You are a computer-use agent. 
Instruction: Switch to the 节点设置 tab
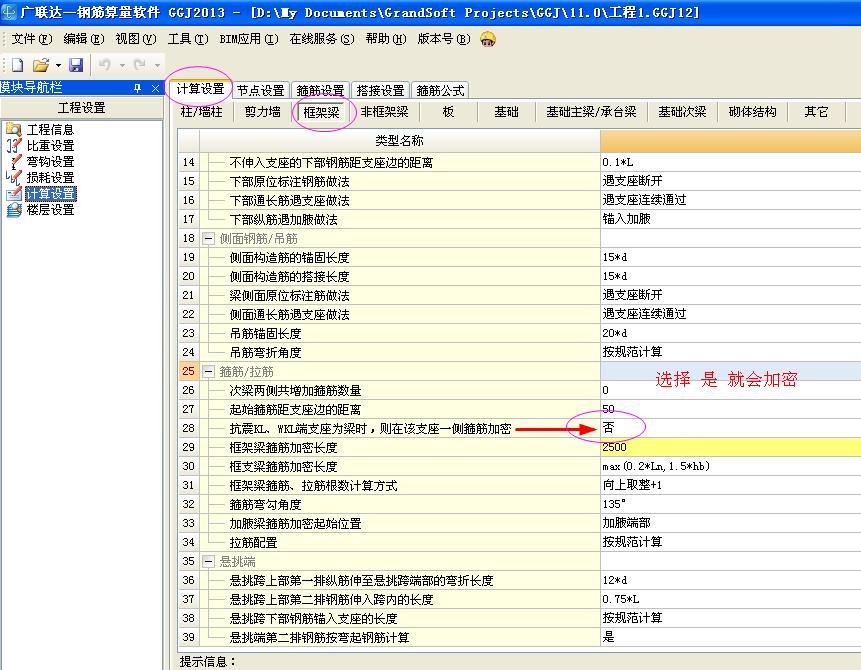260,90
